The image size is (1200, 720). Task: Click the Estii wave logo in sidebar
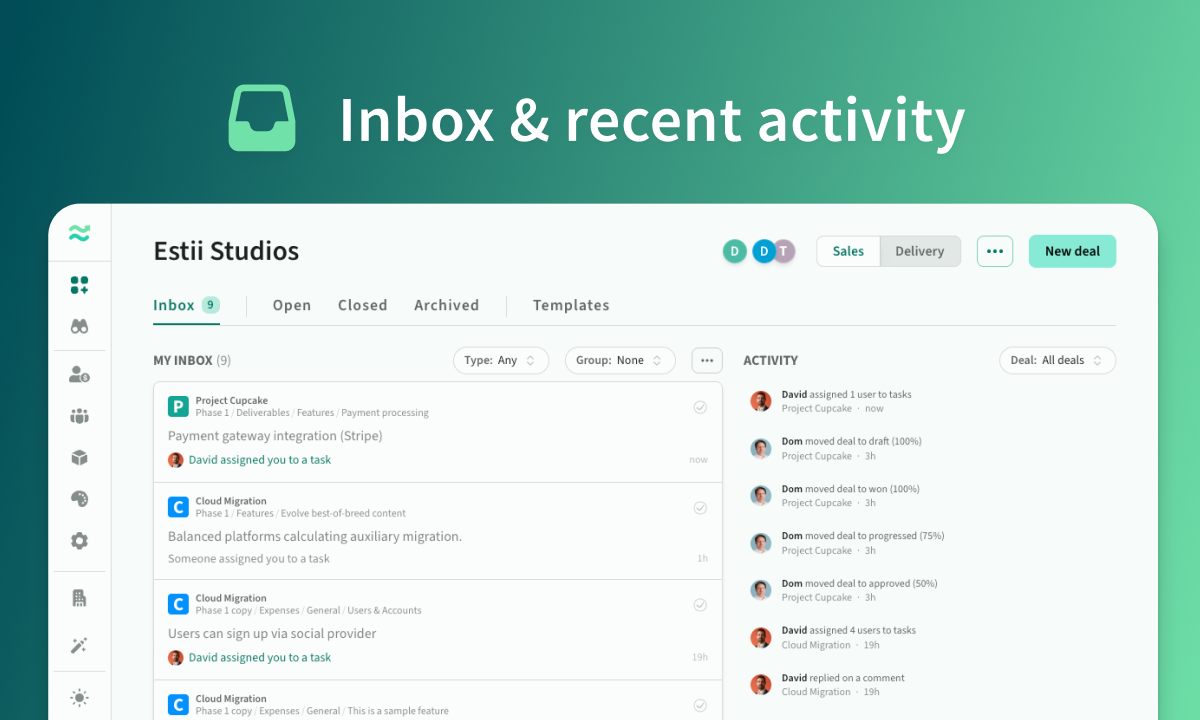79,233
